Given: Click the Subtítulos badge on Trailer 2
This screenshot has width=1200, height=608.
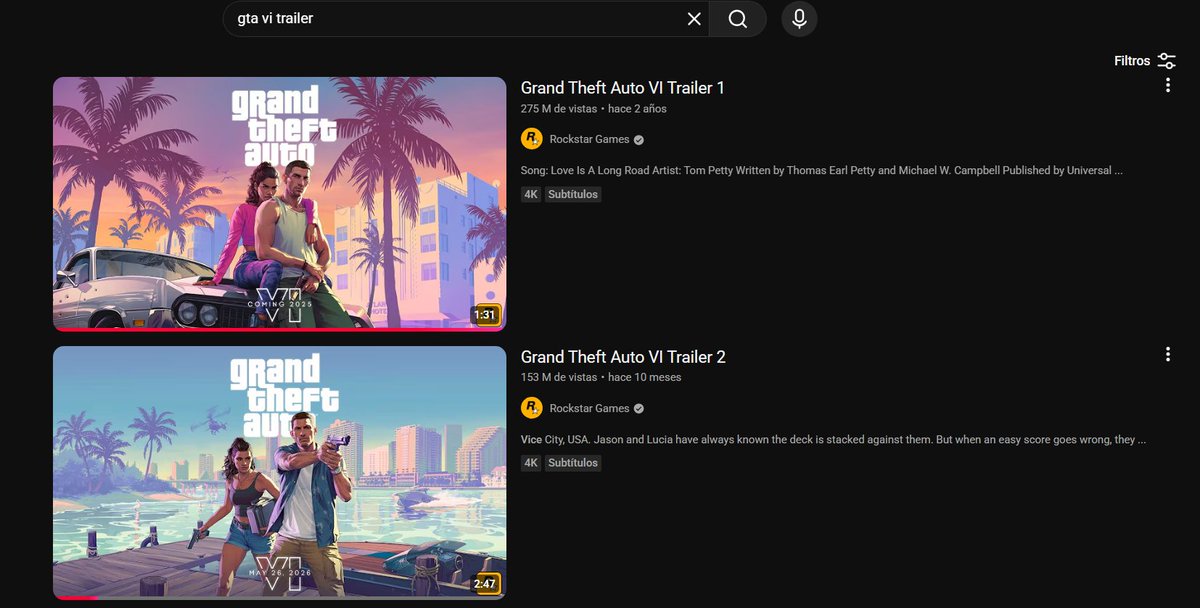Looking at the screenshot, I should click(x=573, y=463).
